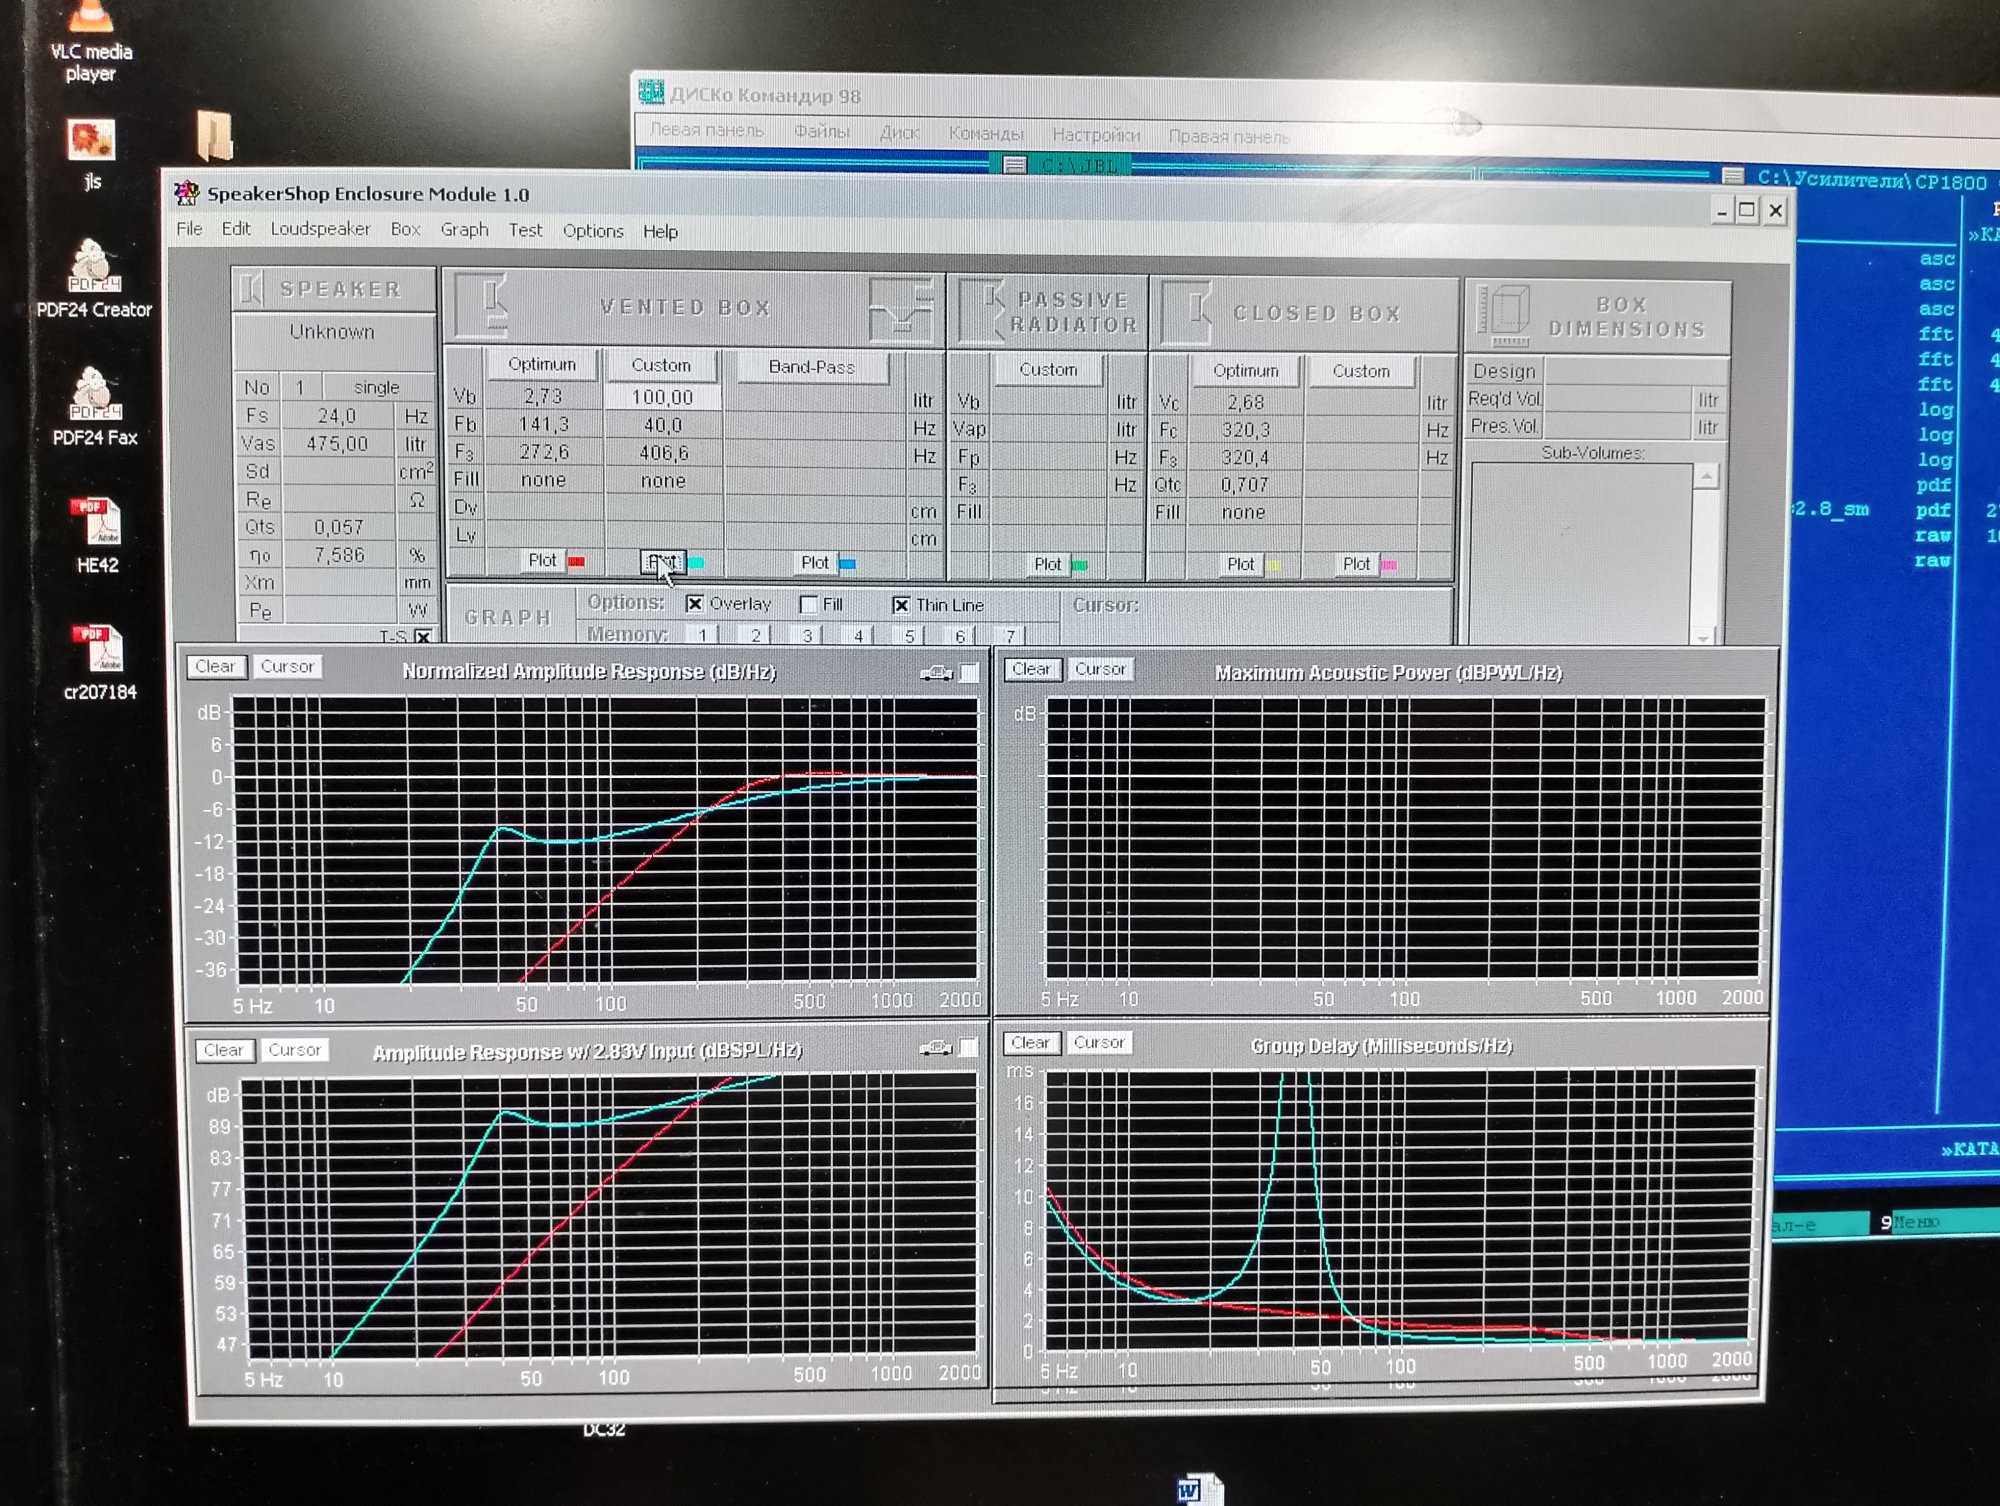Click the Speaker panel driver icon
The image size is (2000, 1506).
(x=252, y=289)
